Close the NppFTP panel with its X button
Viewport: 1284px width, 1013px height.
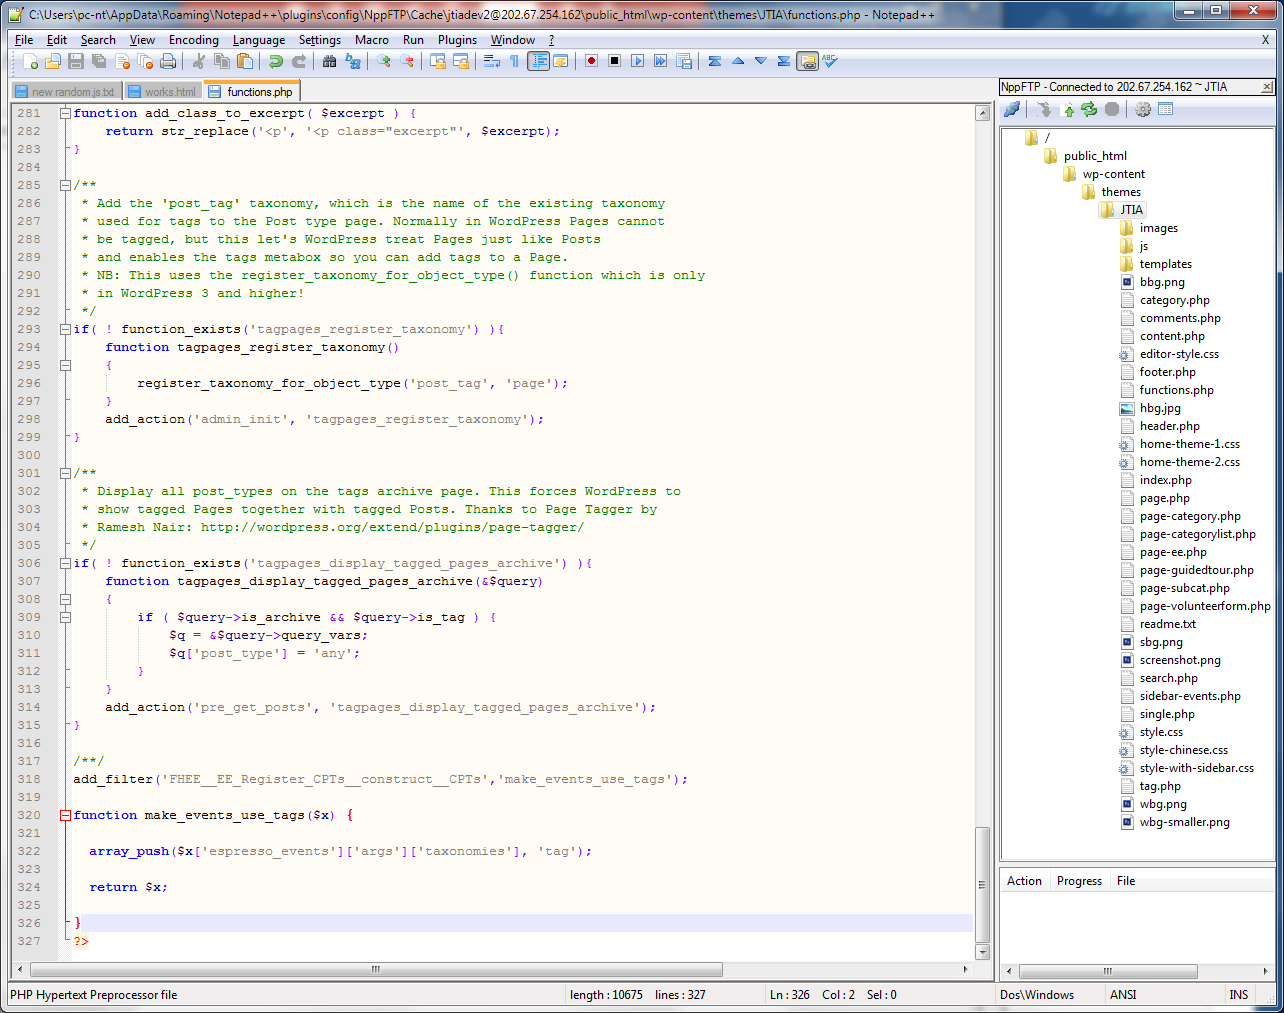tap(1267, 87)
